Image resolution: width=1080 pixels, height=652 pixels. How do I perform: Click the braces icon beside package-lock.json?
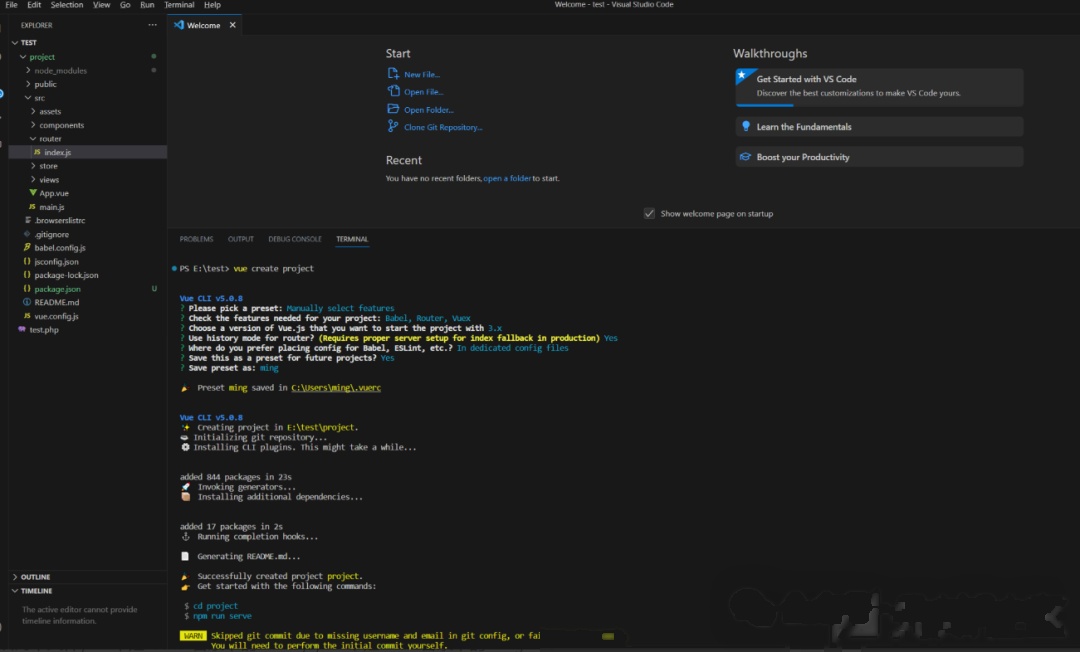click(27, 275)
